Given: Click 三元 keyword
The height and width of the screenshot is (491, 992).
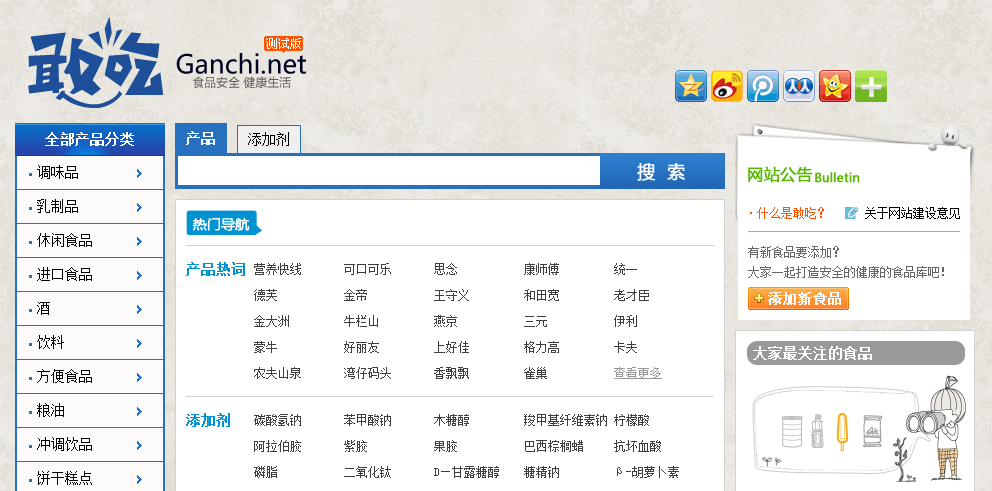Looking at the screenshot, I should pos(536,321).
